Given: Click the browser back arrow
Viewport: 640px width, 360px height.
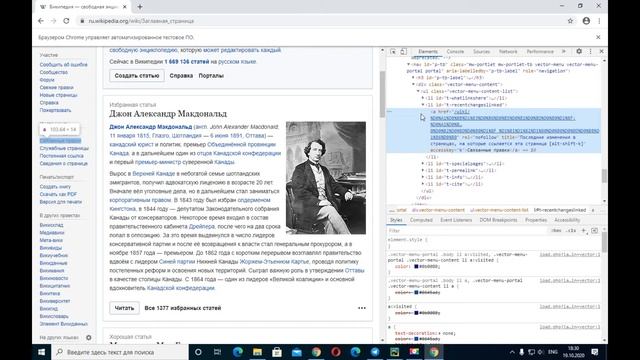Looking at the screenshot, I should 41,21.
